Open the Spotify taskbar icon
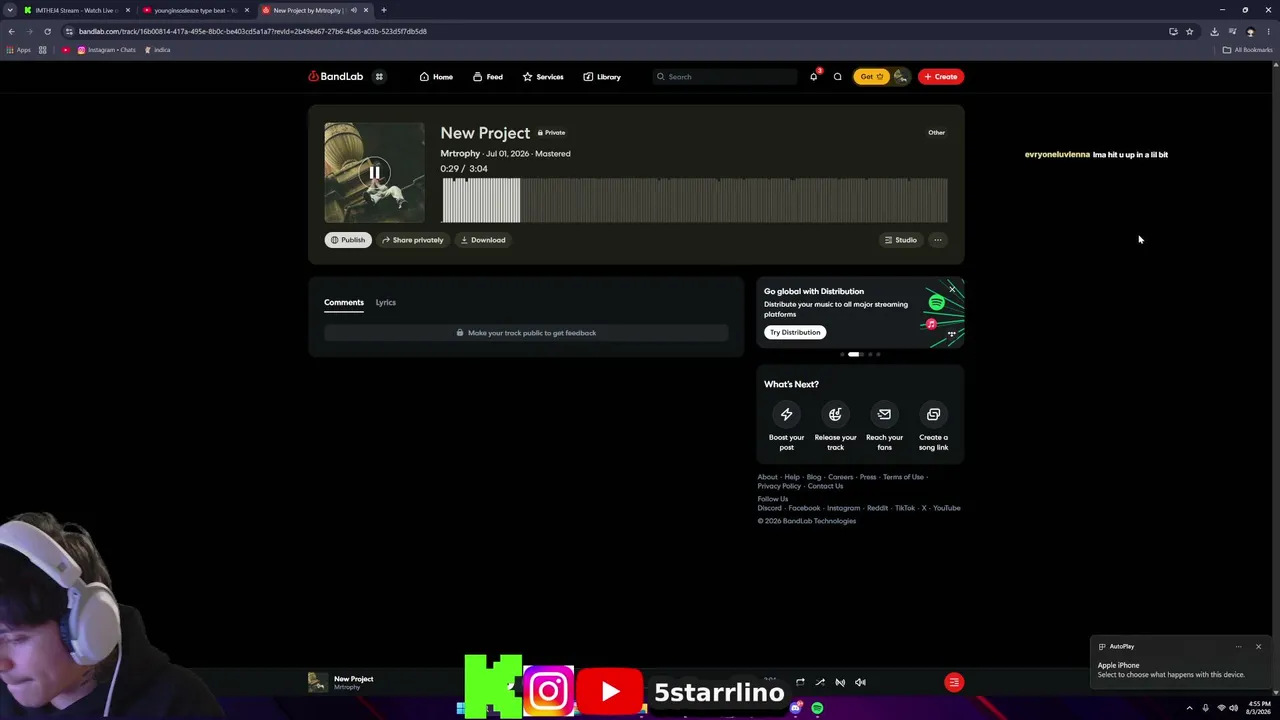The height and width of the screenshot is (720, 1280). pos(817,708)
